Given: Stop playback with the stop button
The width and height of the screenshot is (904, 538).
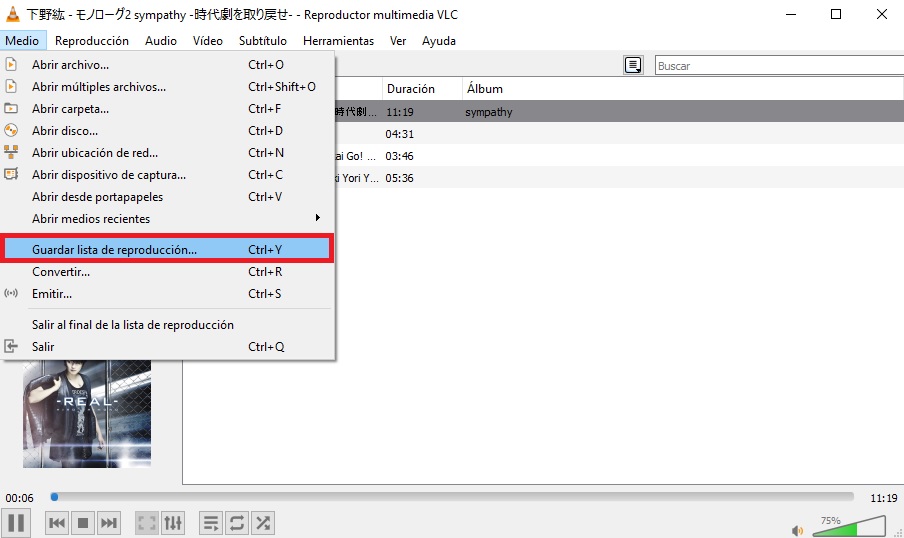Looking at the screenshot, I should click(x=83, y=523).
